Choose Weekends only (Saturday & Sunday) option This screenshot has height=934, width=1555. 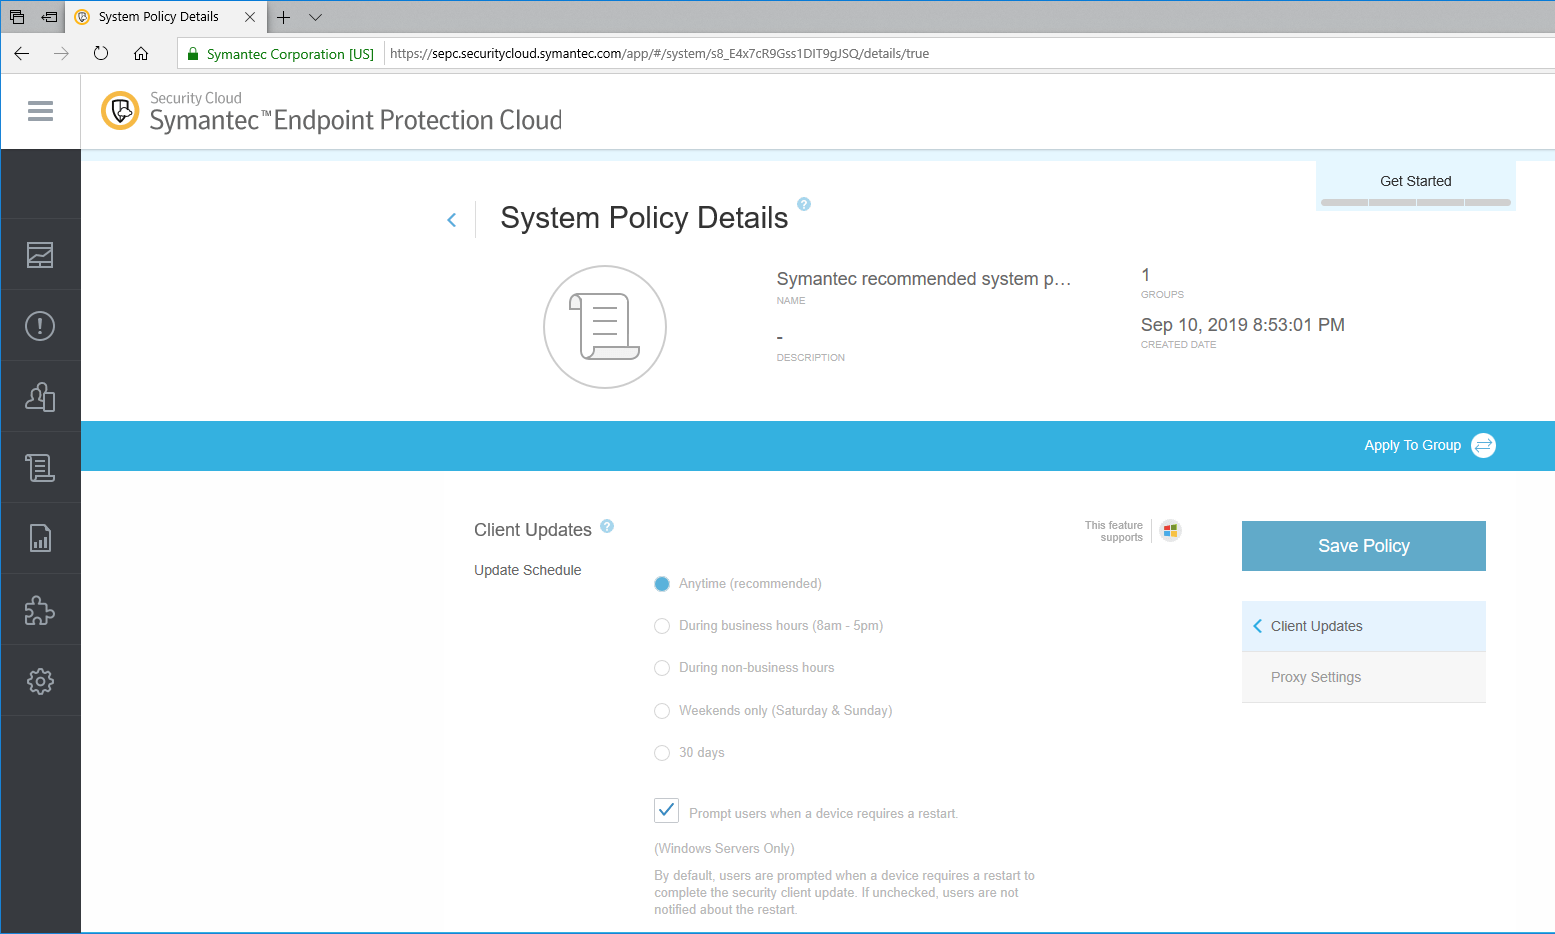tap(662, 711)
